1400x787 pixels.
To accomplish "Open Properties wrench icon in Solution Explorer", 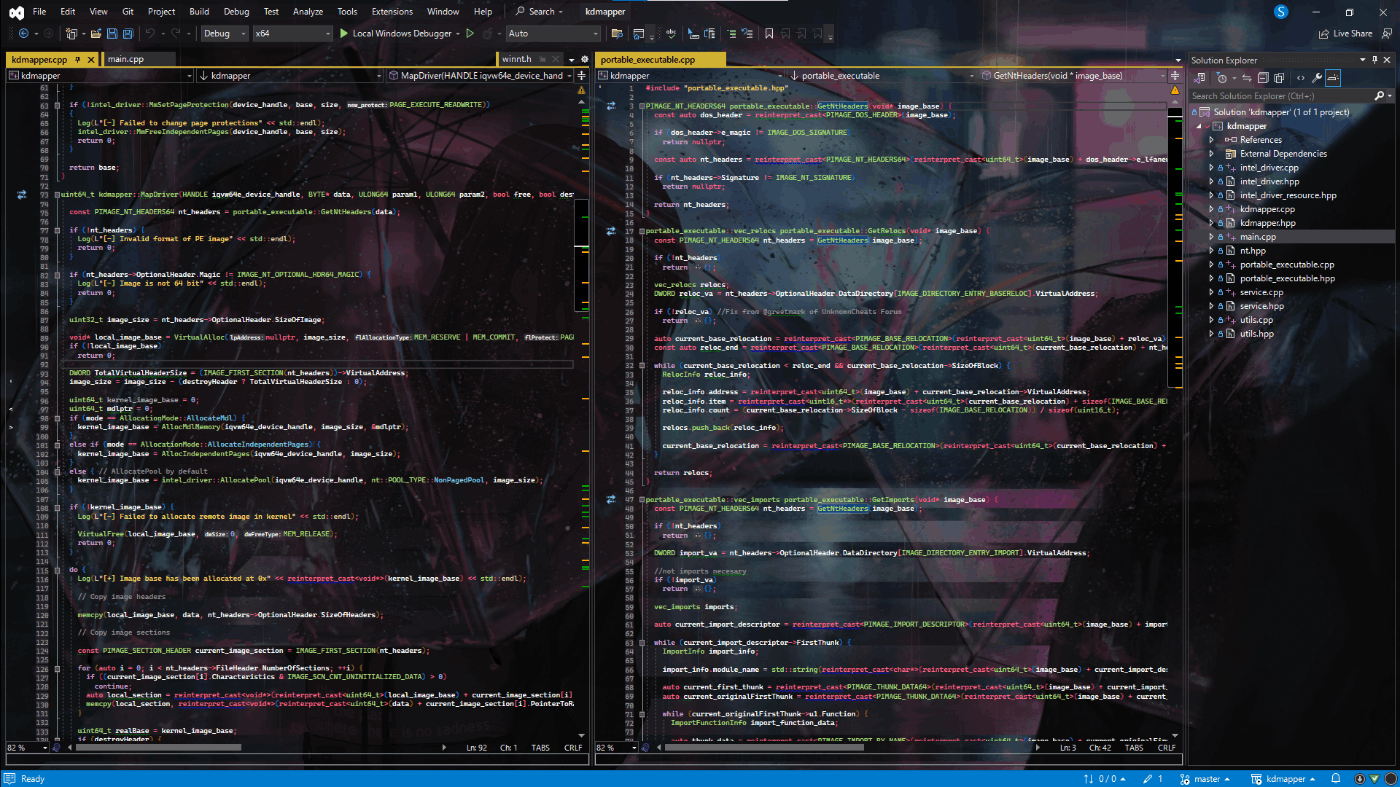I will point(1316,78).
